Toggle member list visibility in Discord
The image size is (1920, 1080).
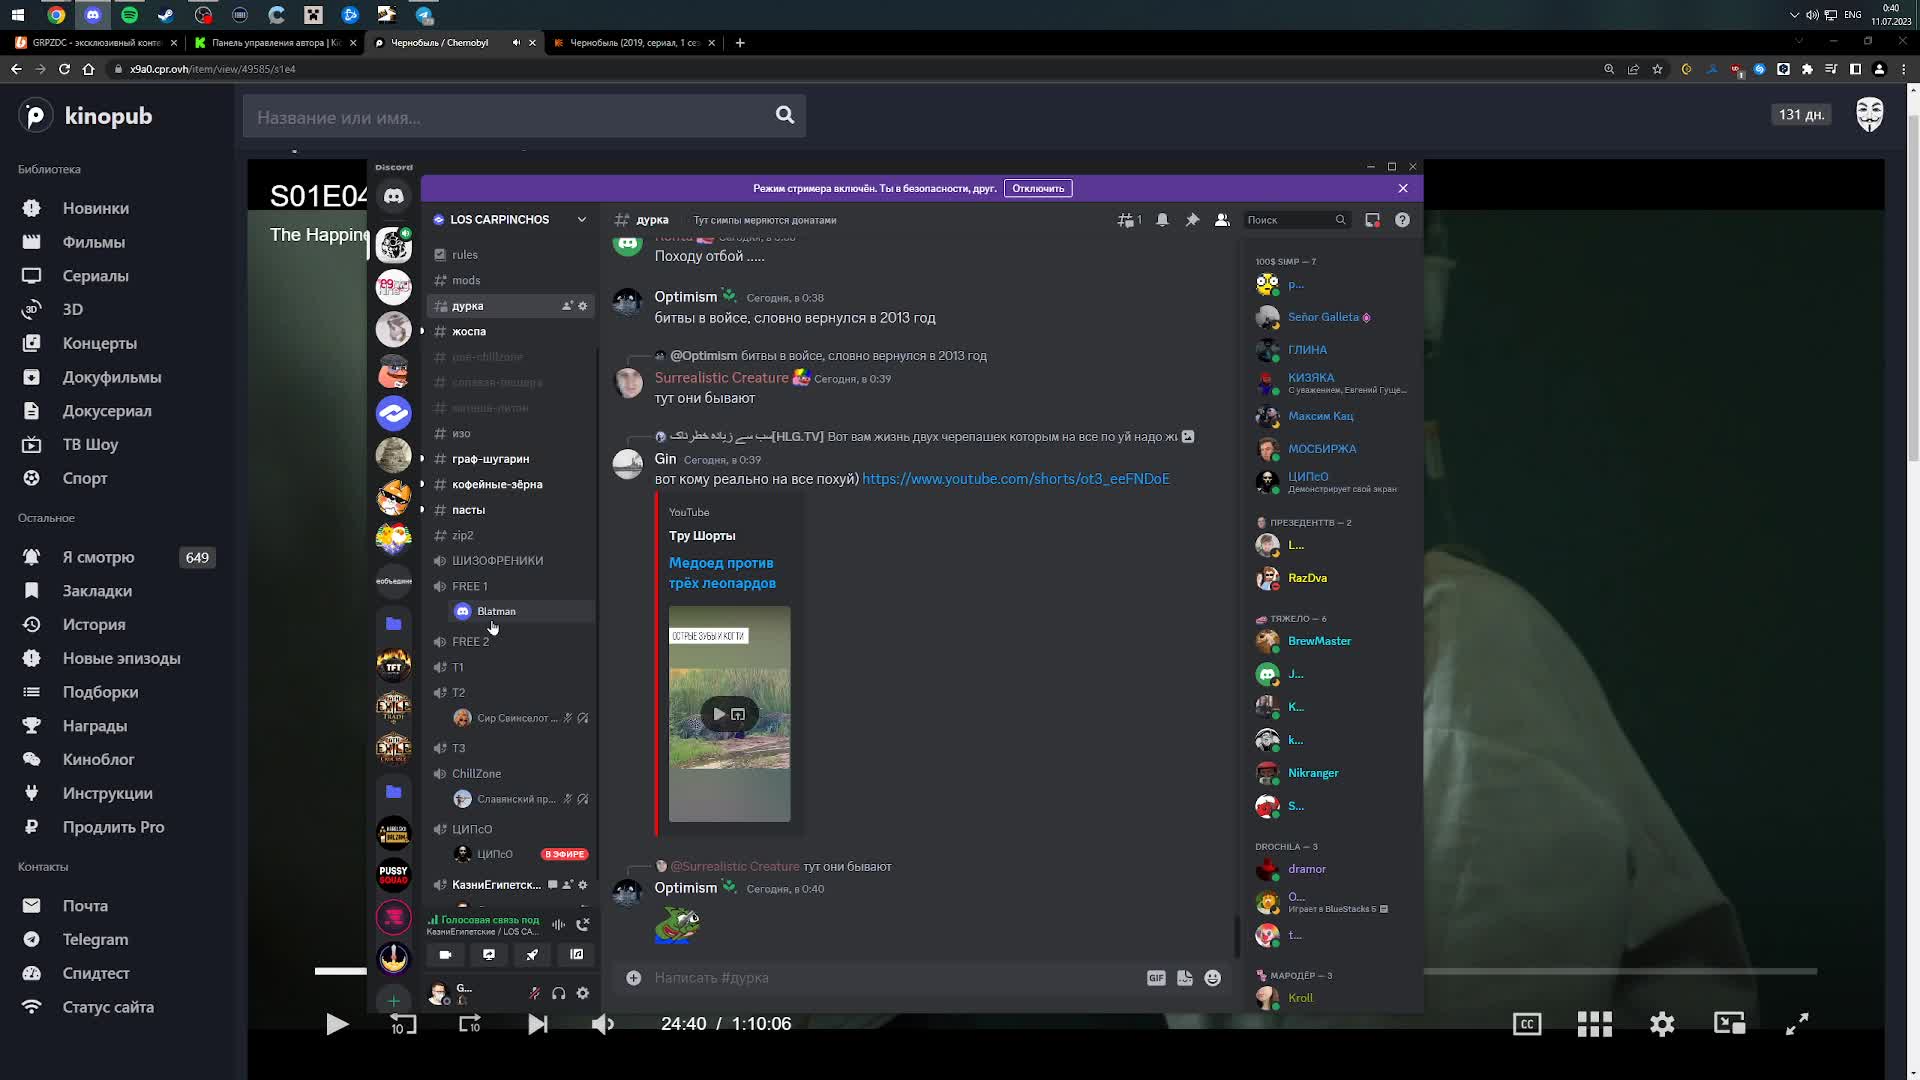tap(1222, 220)
